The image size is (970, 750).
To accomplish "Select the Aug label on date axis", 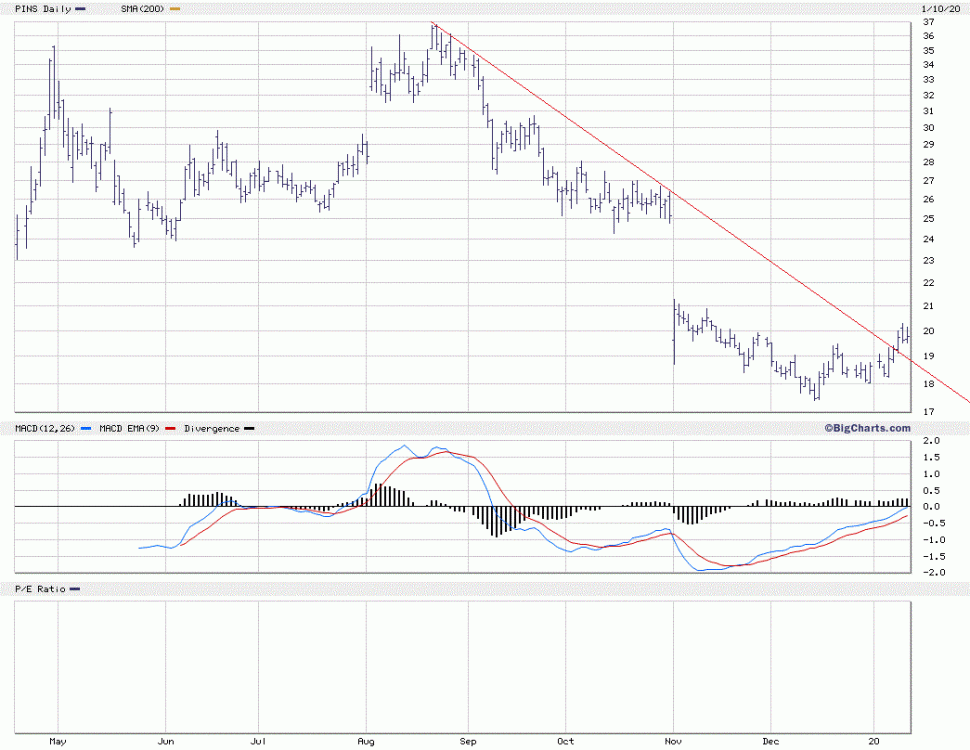I will (x=366, y=741).
